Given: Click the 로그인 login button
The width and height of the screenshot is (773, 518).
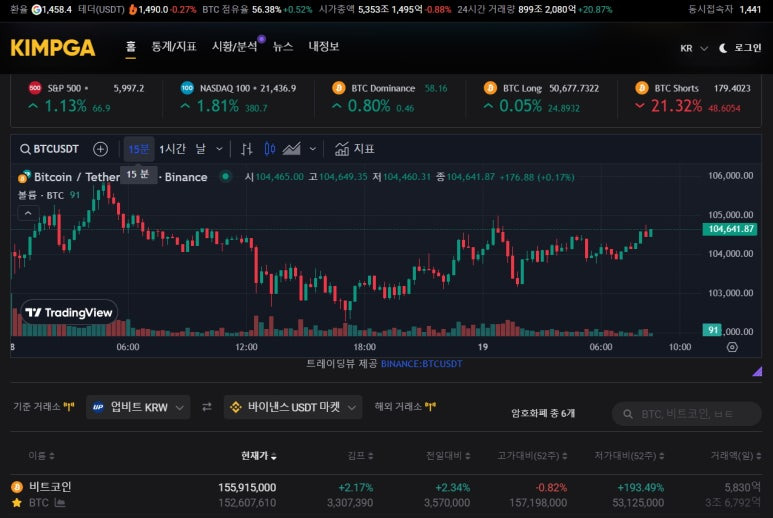Looking at the screenshot, I should [747, 48].
